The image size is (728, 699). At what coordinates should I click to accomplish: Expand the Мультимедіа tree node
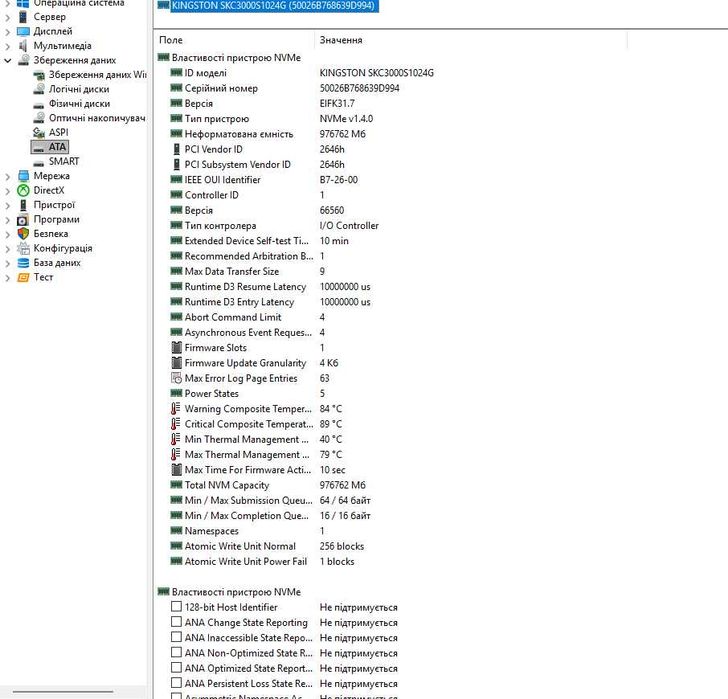7,46
